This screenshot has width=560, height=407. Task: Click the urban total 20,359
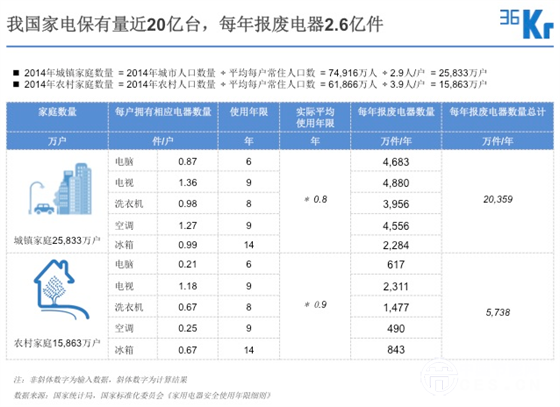click(498, 199)
